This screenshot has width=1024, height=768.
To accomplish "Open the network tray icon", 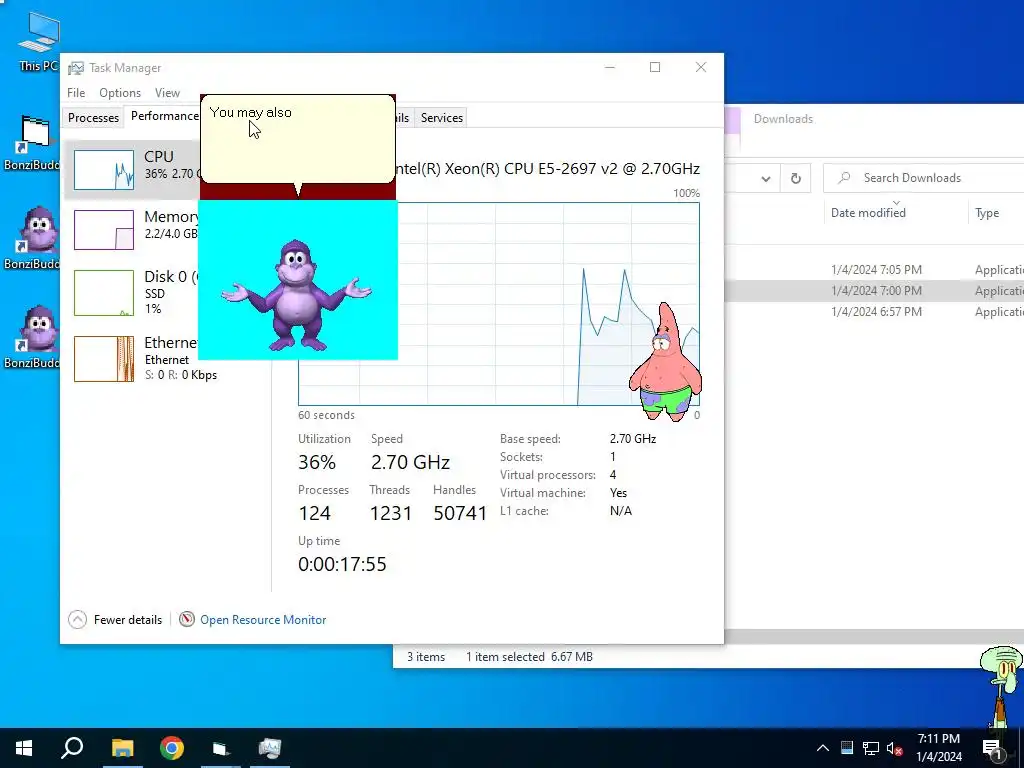I will click(871, 748).
